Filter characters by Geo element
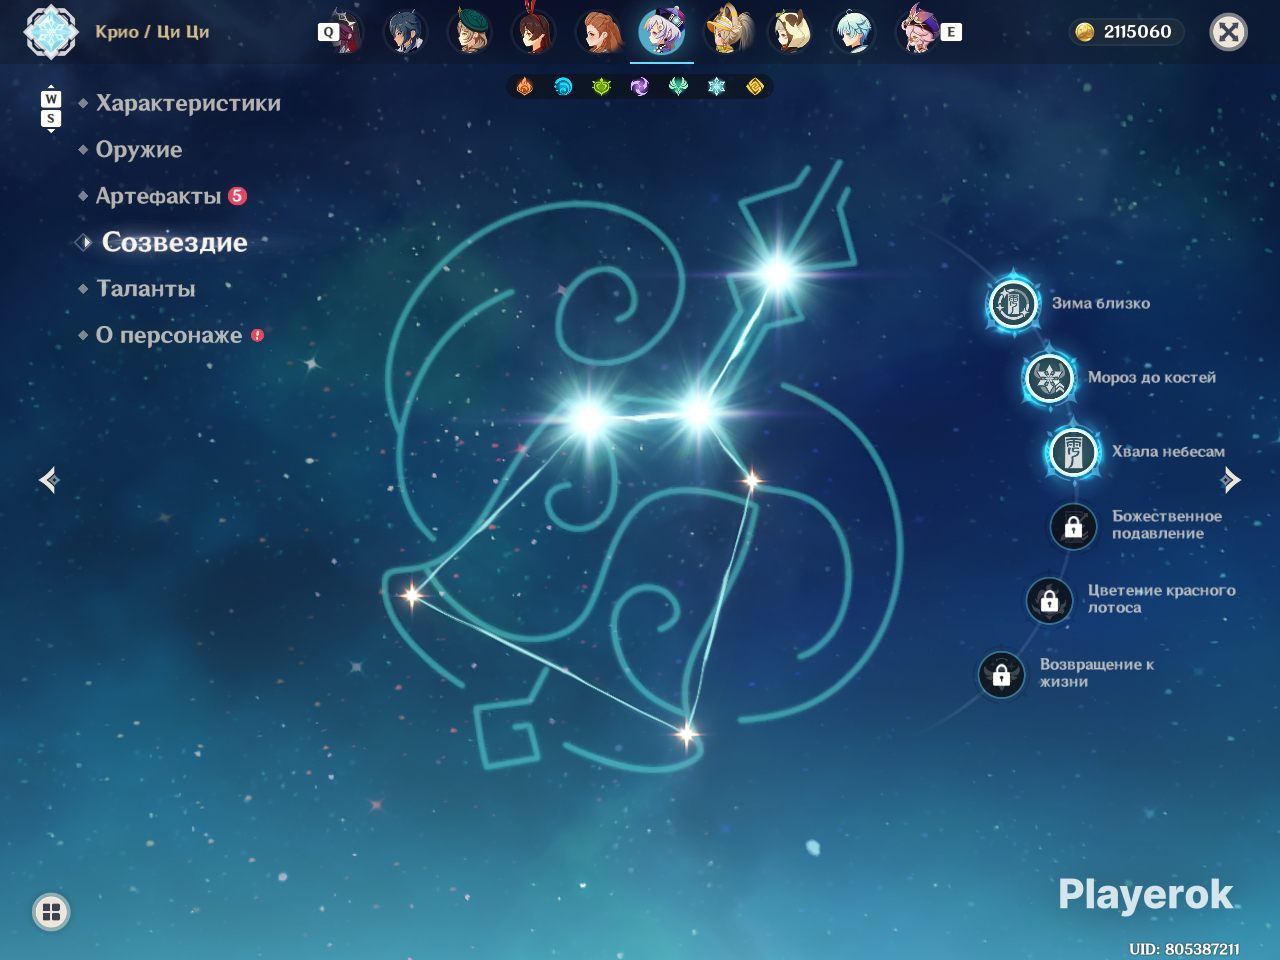This screenshot has height=960, width=1280. click(x=755, y=87)
